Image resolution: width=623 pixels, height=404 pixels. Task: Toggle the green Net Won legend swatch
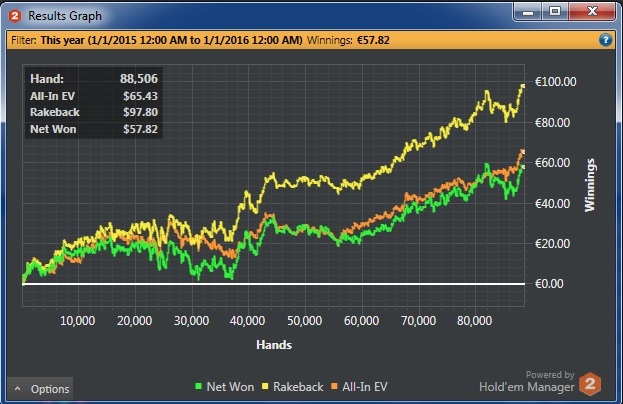199,386
